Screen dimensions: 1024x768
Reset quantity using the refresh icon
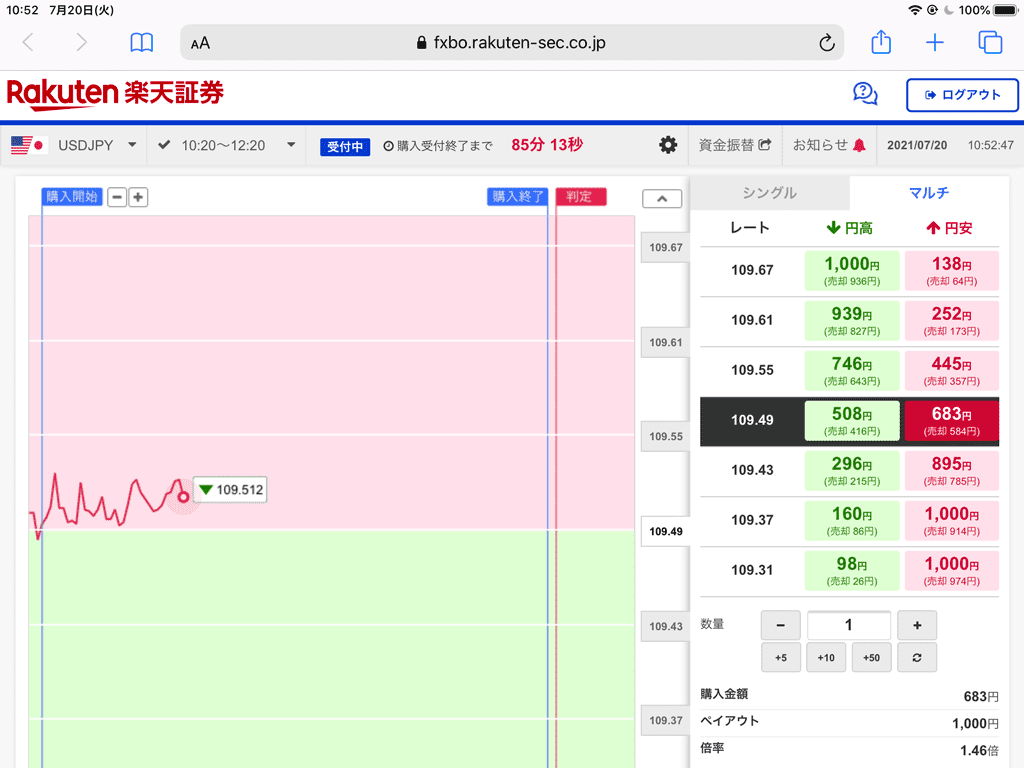tap(917, 657)
